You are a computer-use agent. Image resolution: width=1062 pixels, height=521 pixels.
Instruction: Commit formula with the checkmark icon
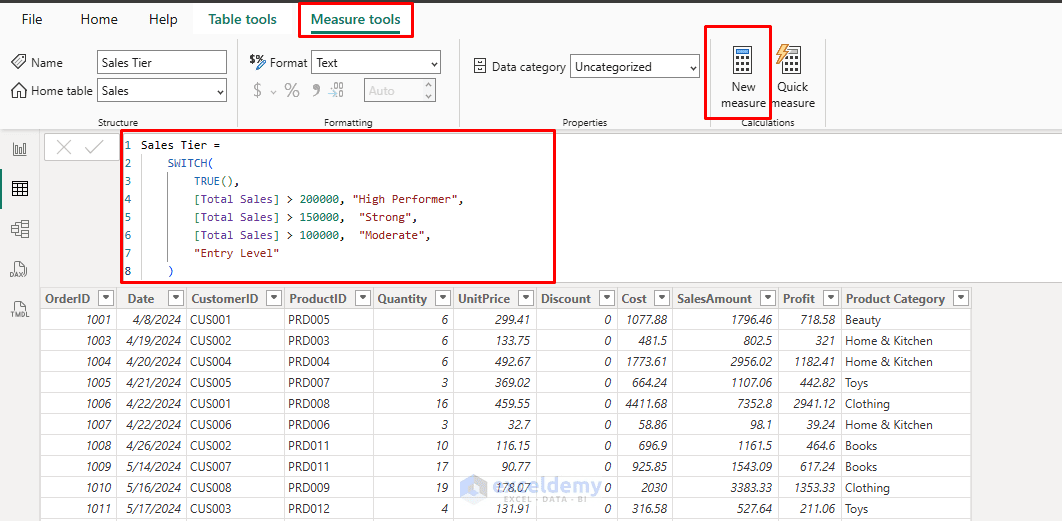click(94, 147)
